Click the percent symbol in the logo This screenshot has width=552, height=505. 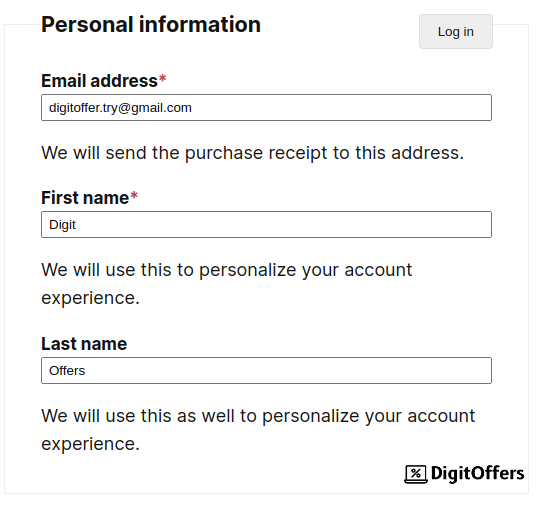pos(416,473)
